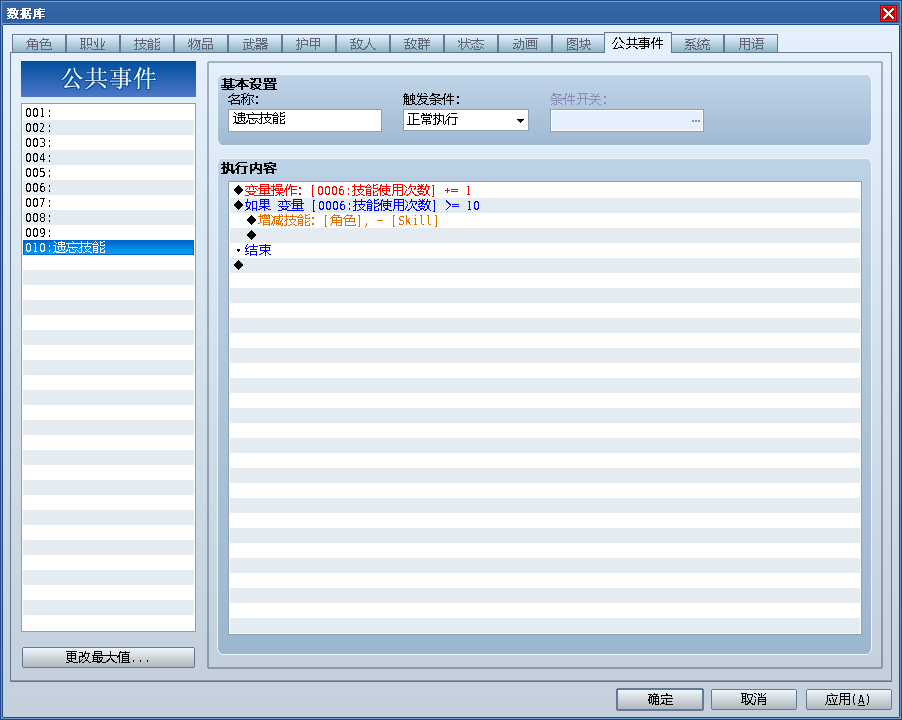Select the 图块 tab
902x720 pixels.
click(579, 44)
